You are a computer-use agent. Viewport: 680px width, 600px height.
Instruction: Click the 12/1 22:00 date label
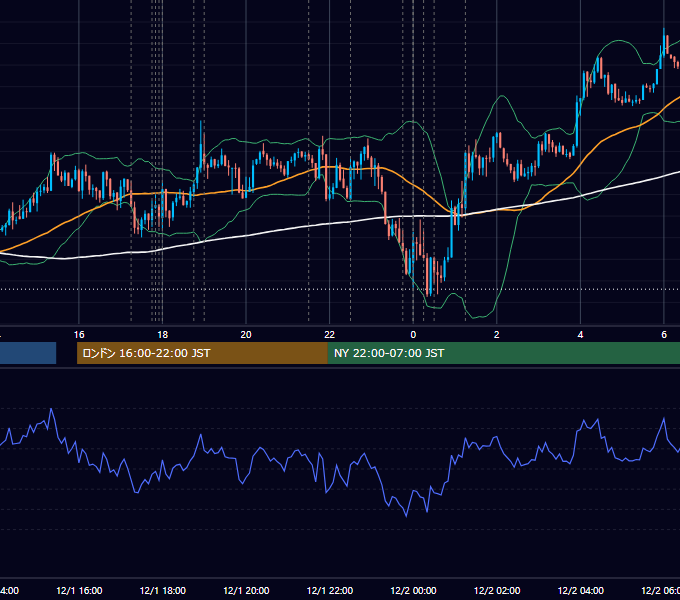coord(330,590)
